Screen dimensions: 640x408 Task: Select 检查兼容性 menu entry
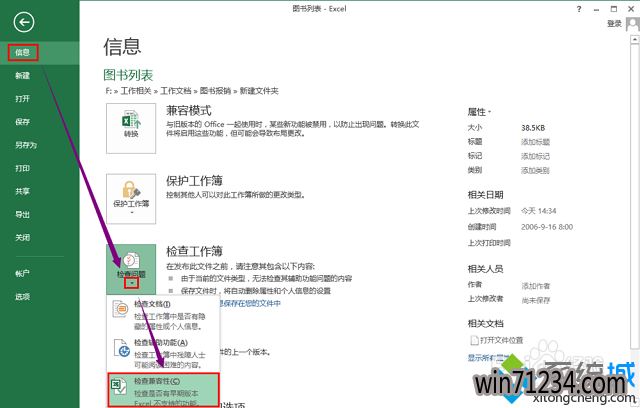(163, 390)
